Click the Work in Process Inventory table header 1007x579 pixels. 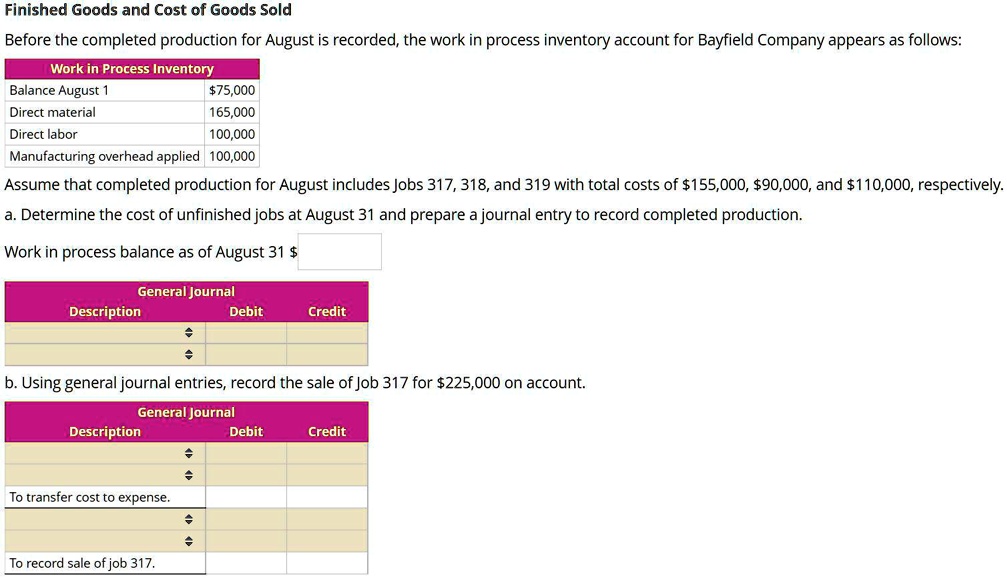point(131,68)
